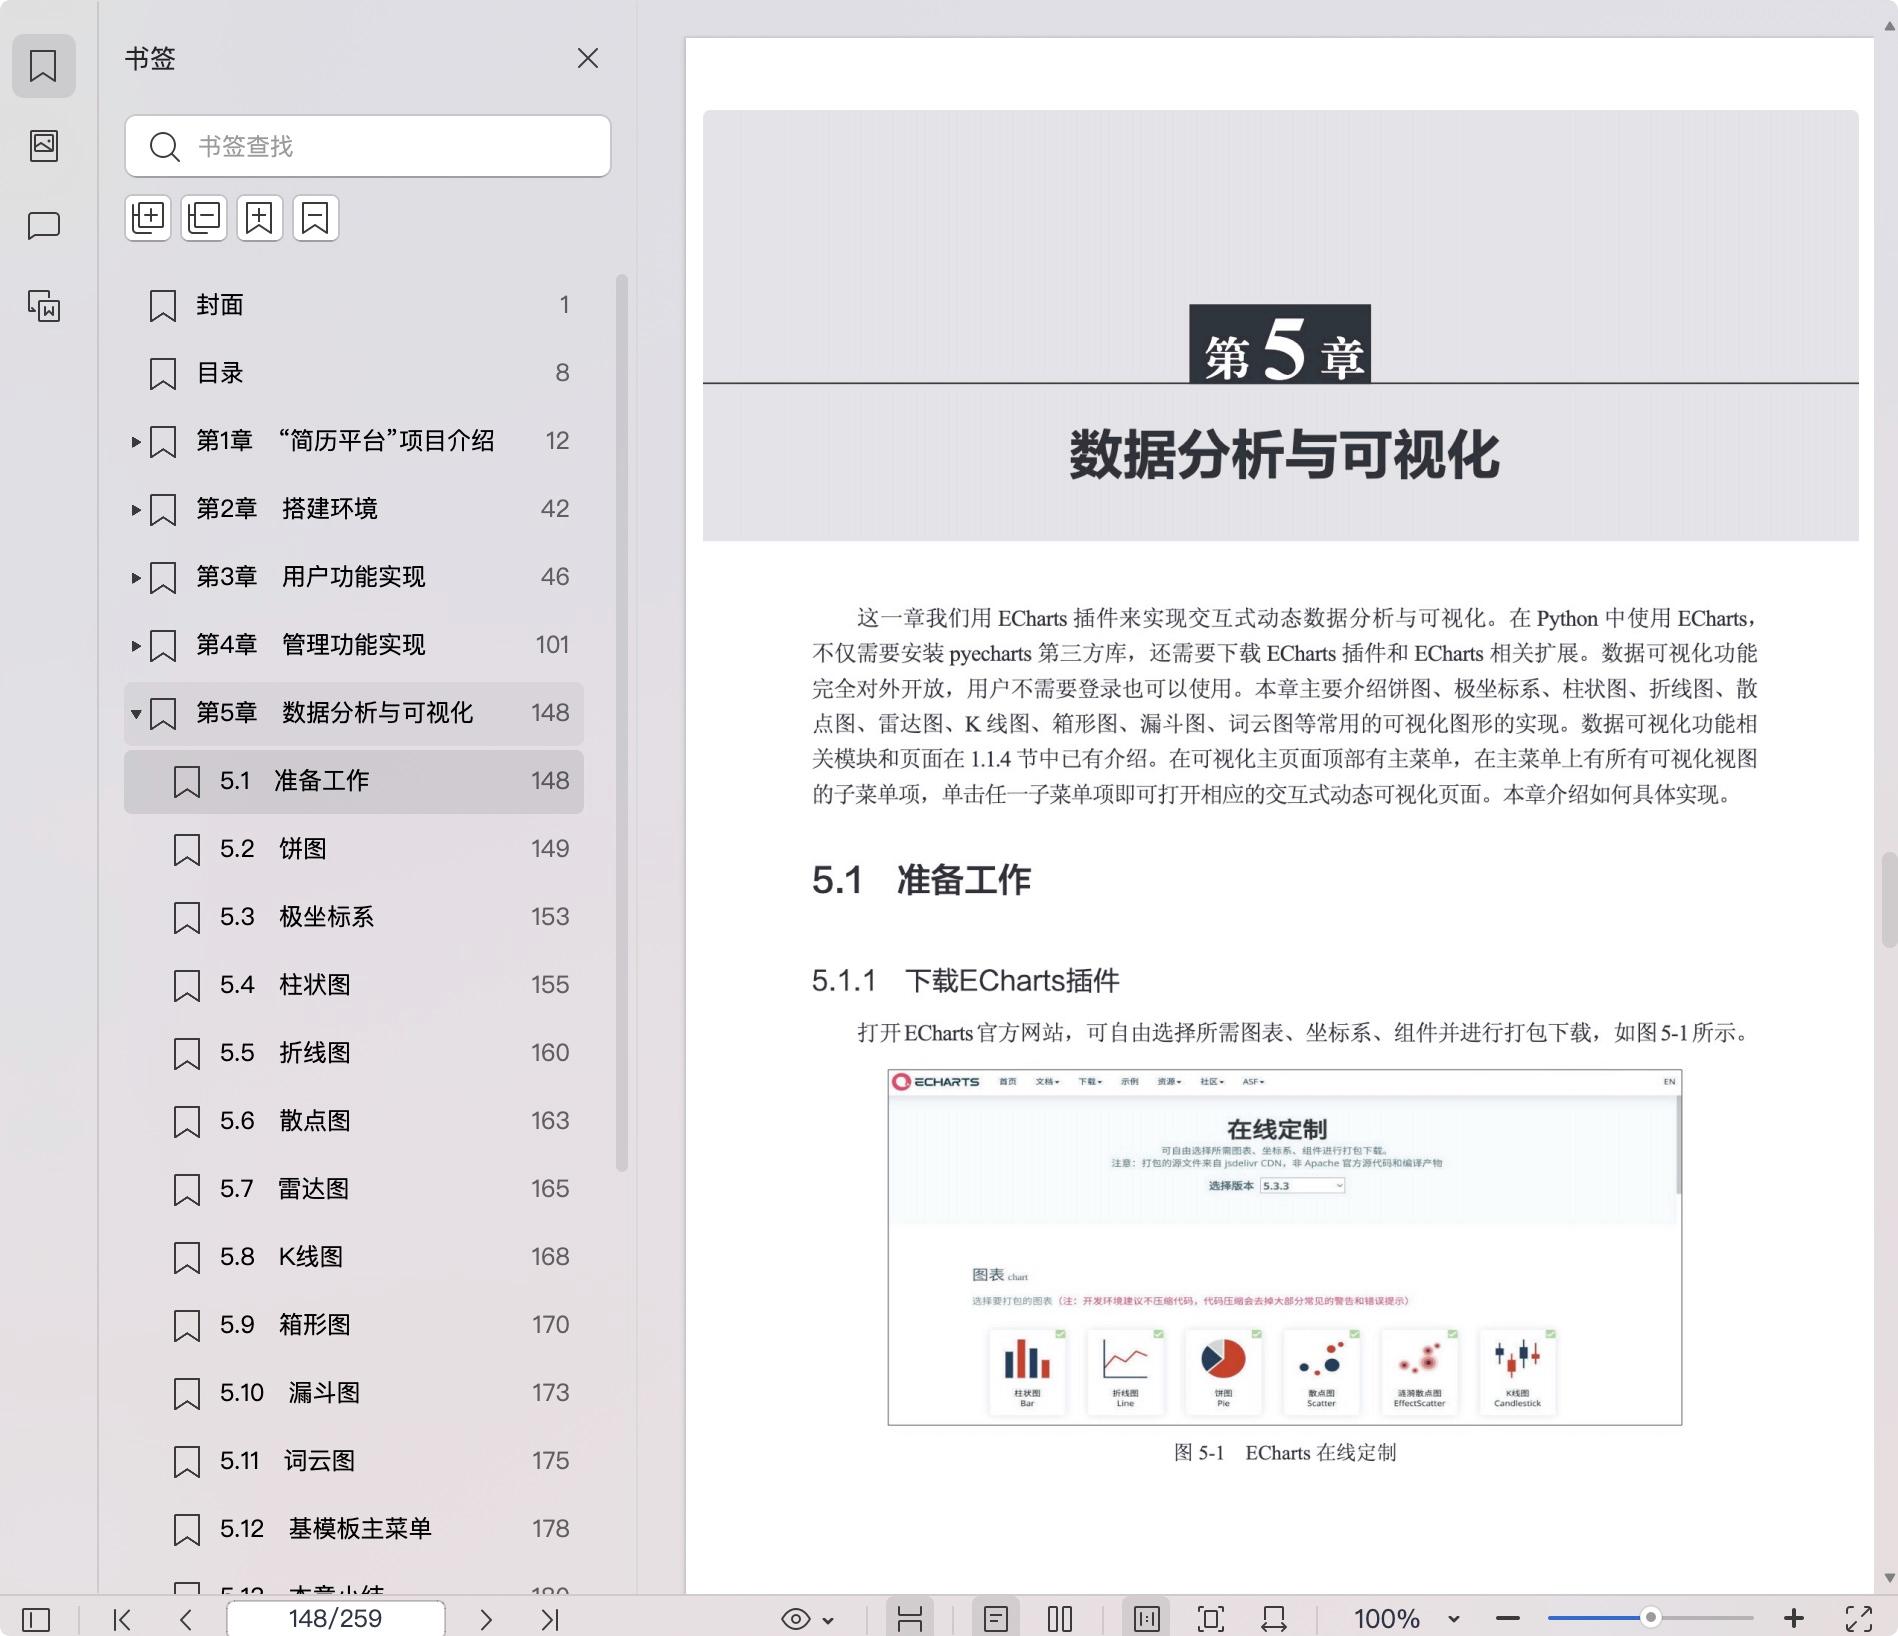
Task: Jump to bookmark 5.10 漏斗图
Action: coord(354,1393)
